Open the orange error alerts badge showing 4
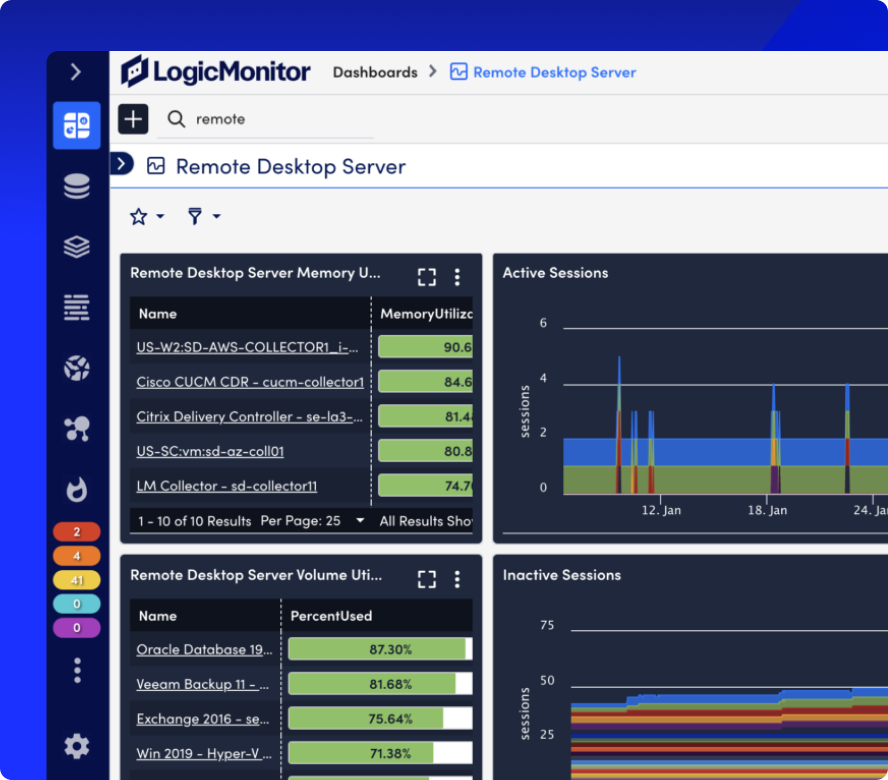This screenshot has width=888, height=780. point(76,556)
